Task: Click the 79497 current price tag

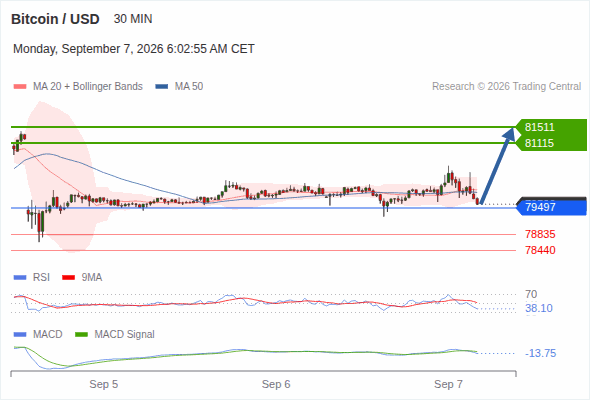Action: tap(552, 207)
